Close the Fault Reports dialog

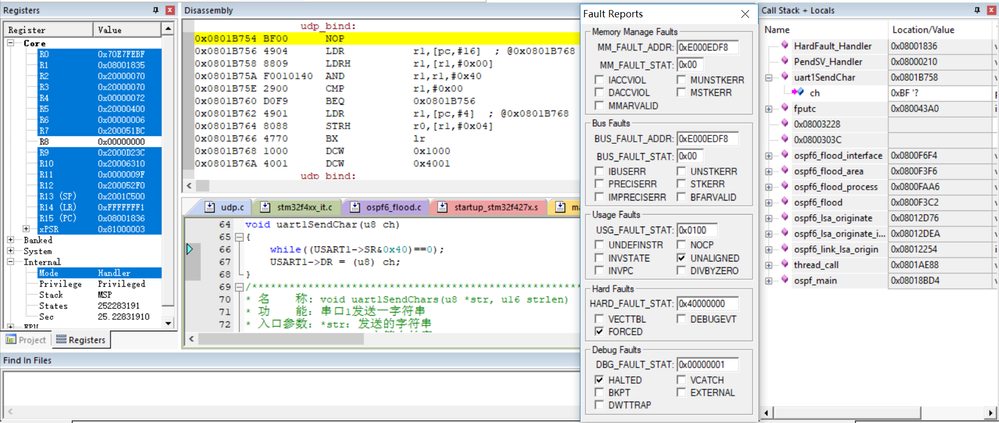pos(743,14)
